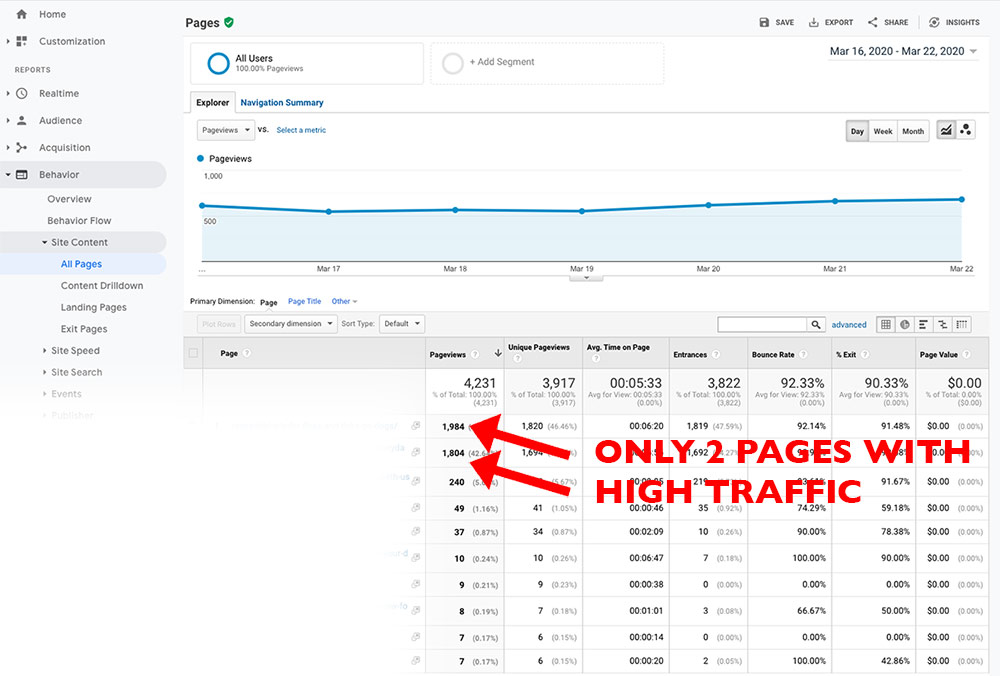Viewport: 1000px width, 676px height.
Task: Open the Sort Type Default dropdown
Action: 402,324
